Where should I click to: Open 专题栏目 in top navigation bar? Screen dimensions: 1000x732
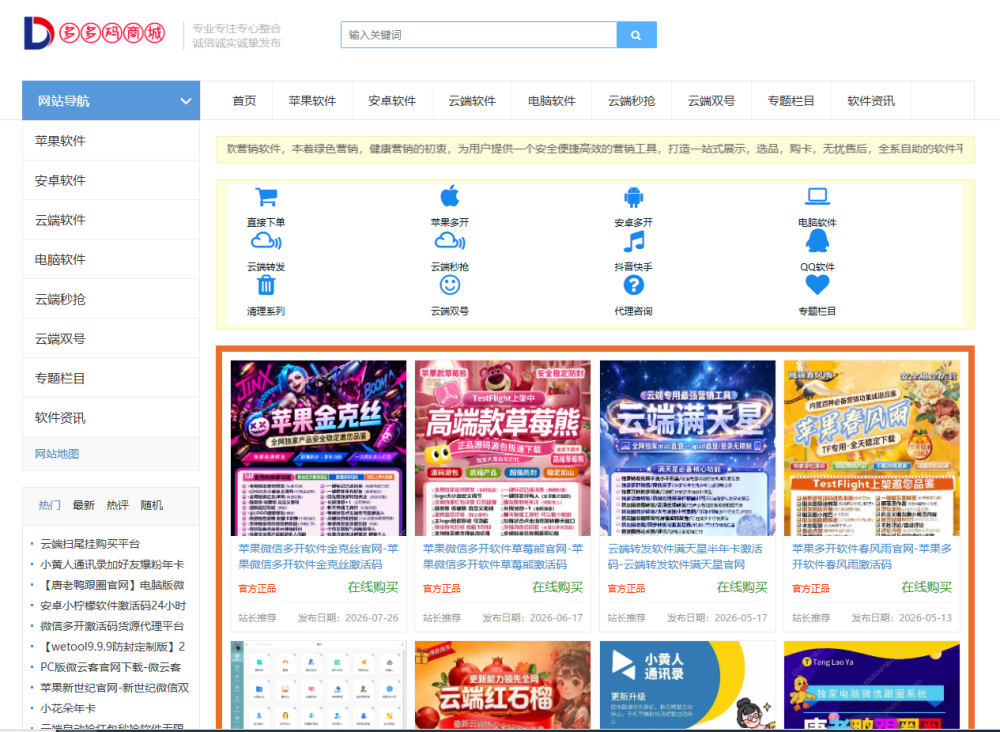(x=791, y=101)
